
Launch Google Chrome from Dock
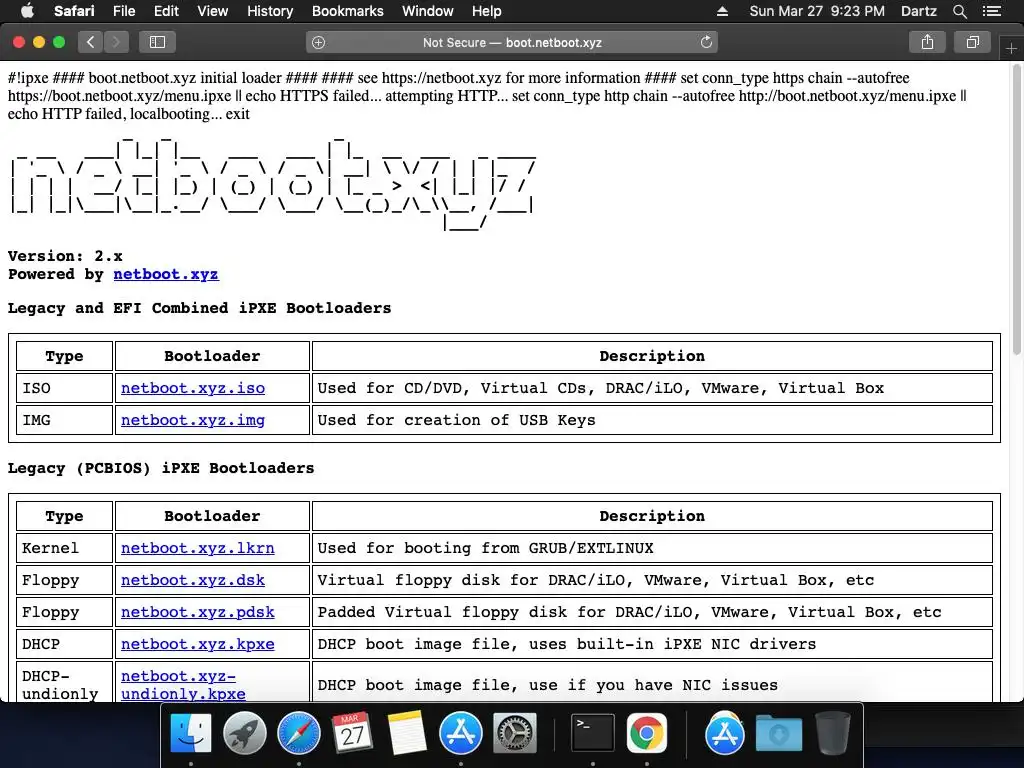point(647,733)
